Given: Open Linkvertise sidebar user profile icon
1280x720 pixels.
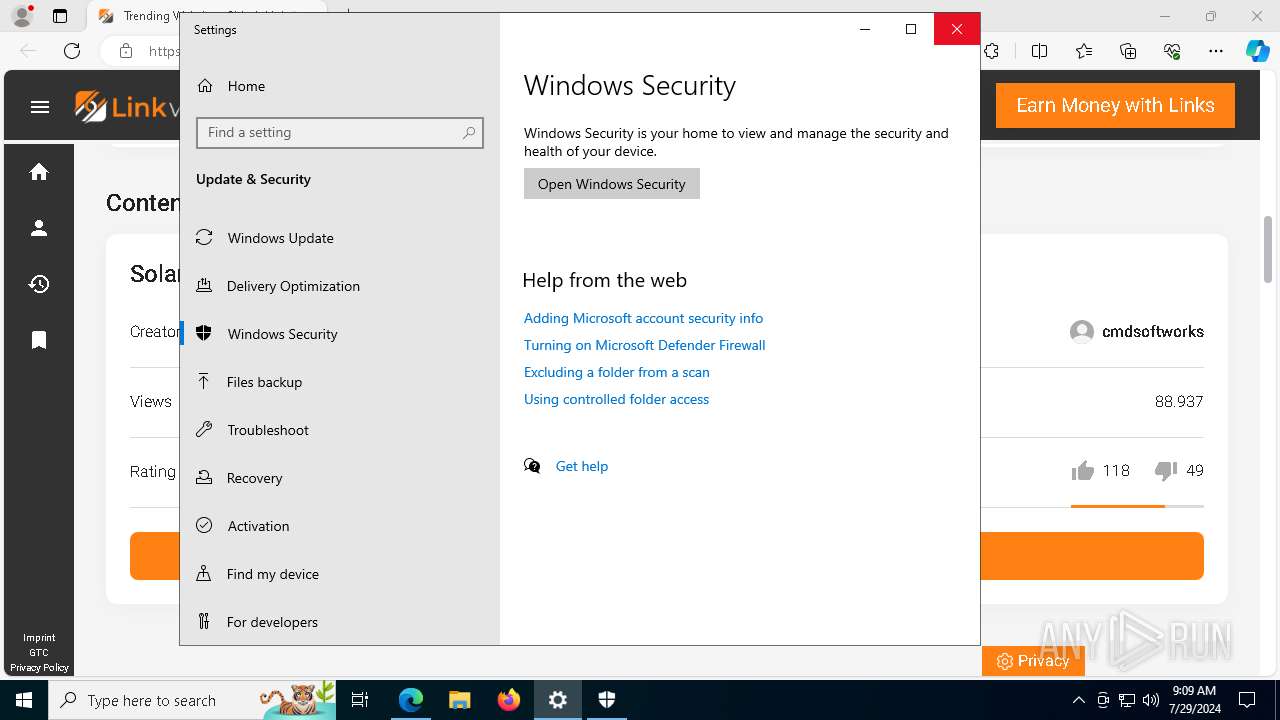Looking at the screenshot, I should point(39,228).
